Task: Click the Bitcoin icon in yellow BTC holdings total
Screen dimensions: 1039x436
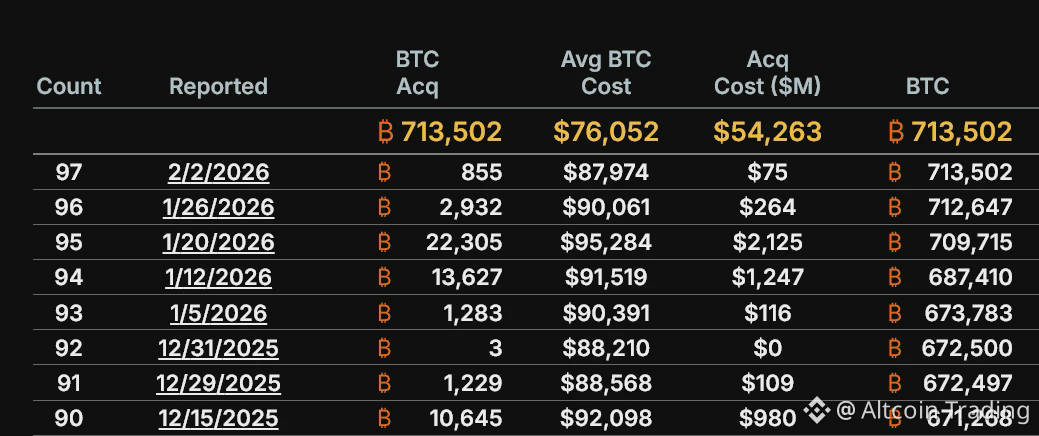Action: point(895,131)
